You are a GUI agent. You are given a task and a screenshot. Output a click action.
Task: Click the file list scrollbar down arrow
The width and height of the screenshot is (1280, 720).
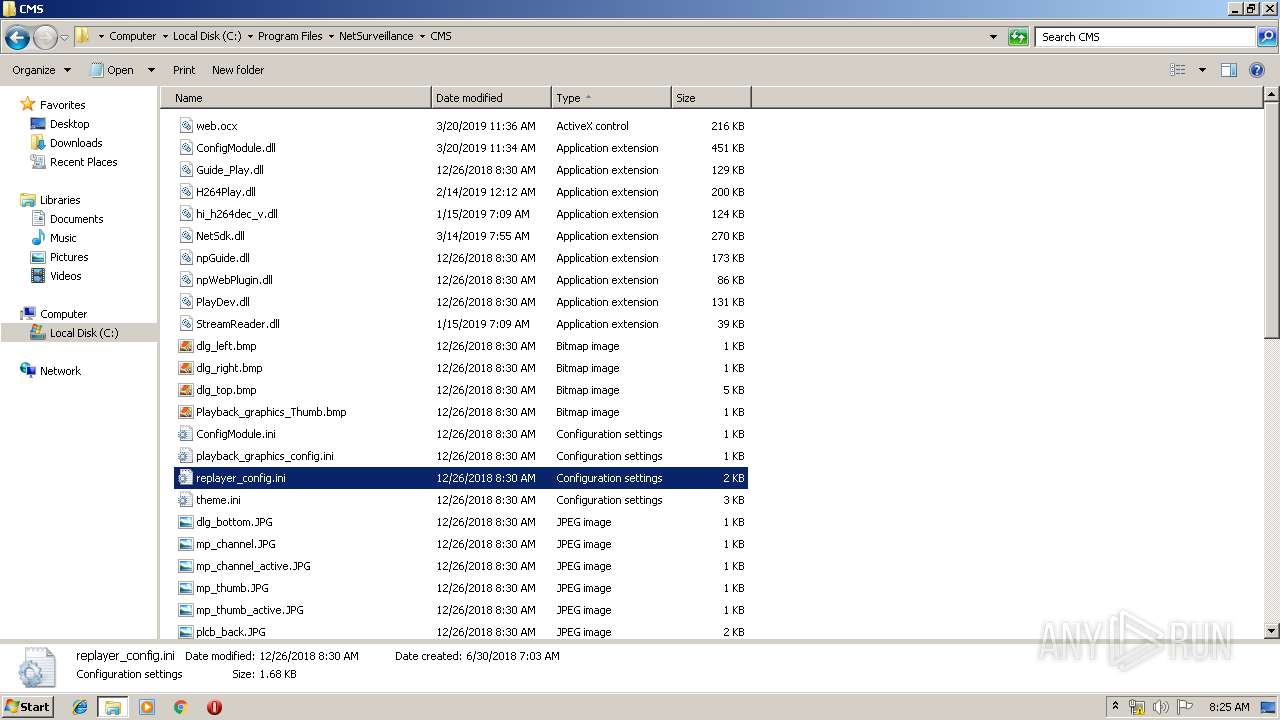(x=1271, y=631)
